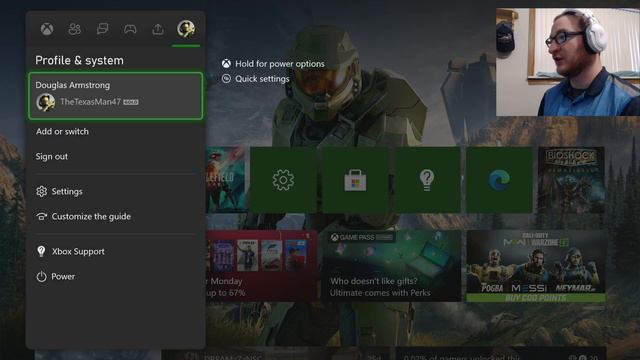Click the Profile & system heading
This screenshot has height=360, width=640.
(x=79, y=60)
